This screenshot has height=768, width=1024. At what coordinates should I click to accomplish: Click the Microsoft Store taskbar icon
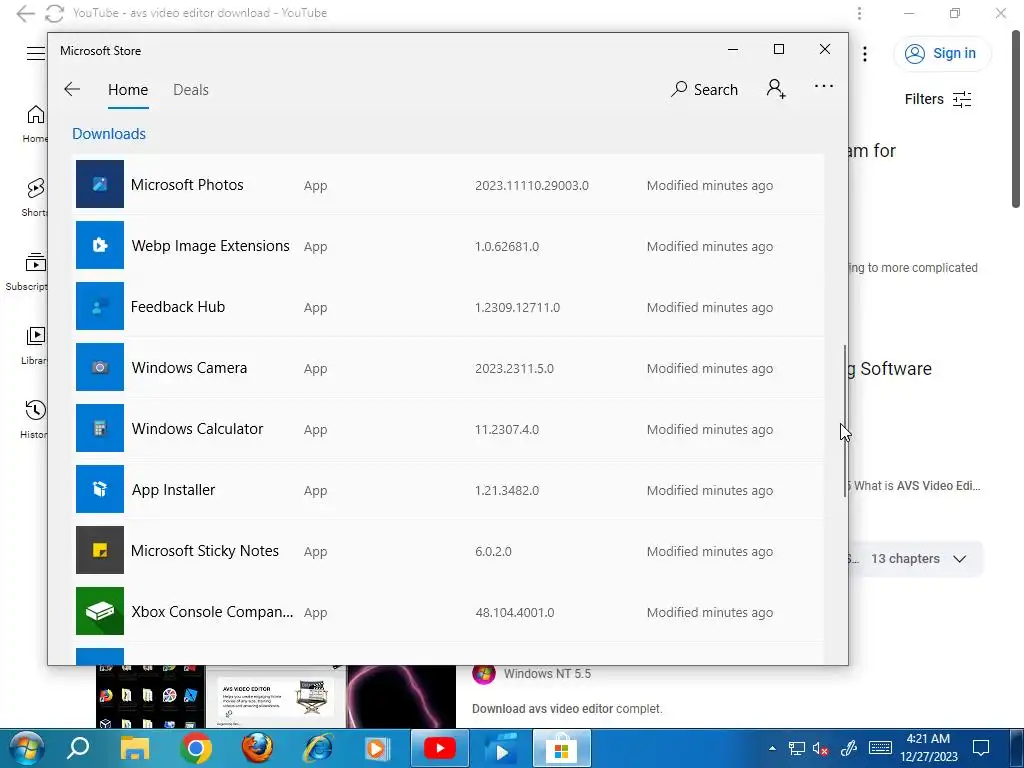pos(562,748)
